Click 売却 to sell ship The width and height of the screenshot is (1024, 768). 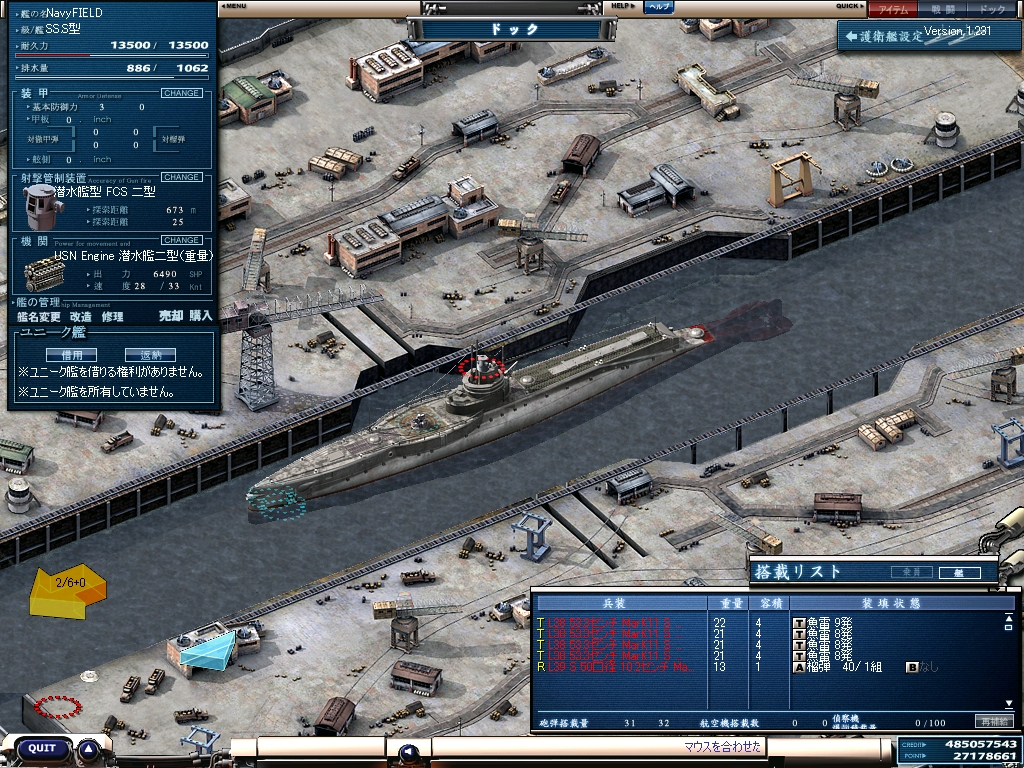point(170,315)
